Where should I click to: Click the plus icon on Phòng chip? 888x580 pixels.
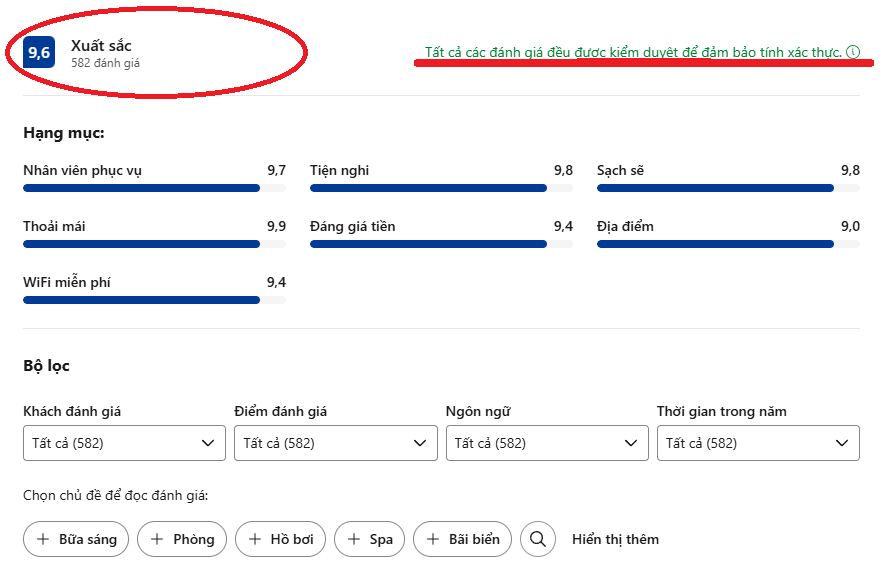(x=157, y=539)
